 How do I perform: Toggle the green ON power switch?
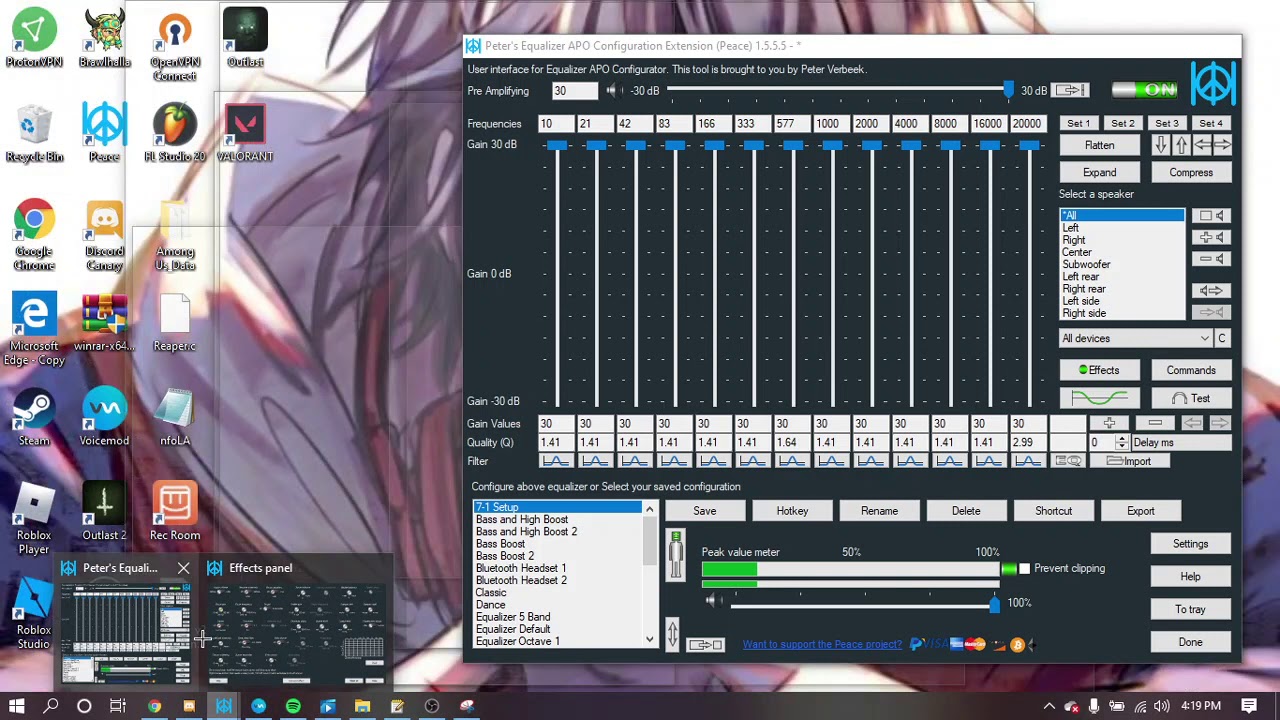(x=1146, y=90)
